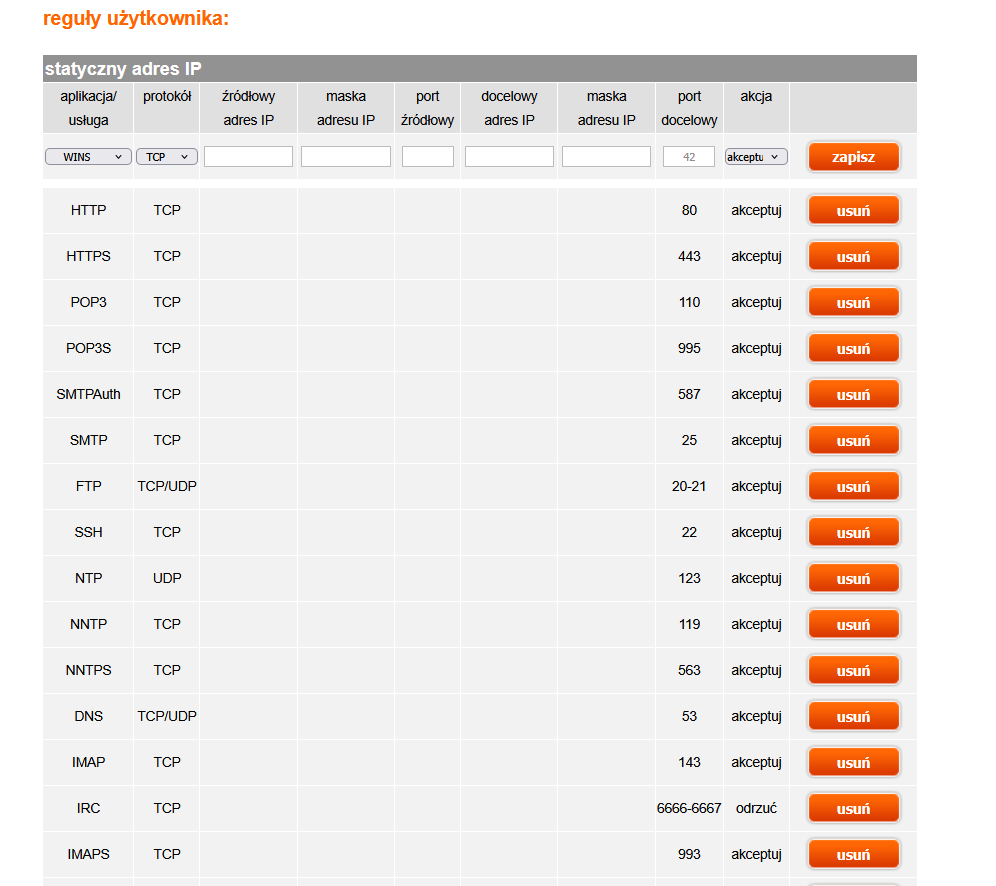
Task: Click the port docelowy field showing 42
Action: (x=689, y=157)
